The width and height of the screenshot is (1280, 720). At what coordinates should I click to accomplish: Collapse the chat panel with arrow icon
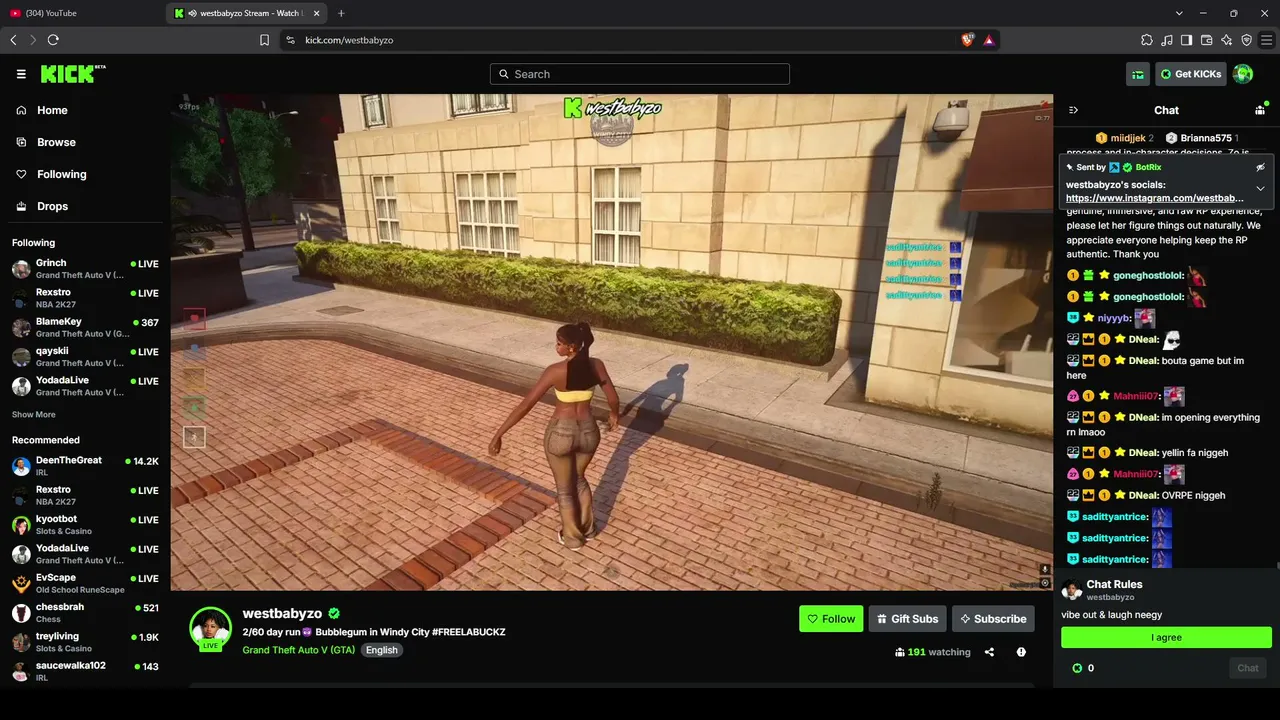pos(1073,110)
